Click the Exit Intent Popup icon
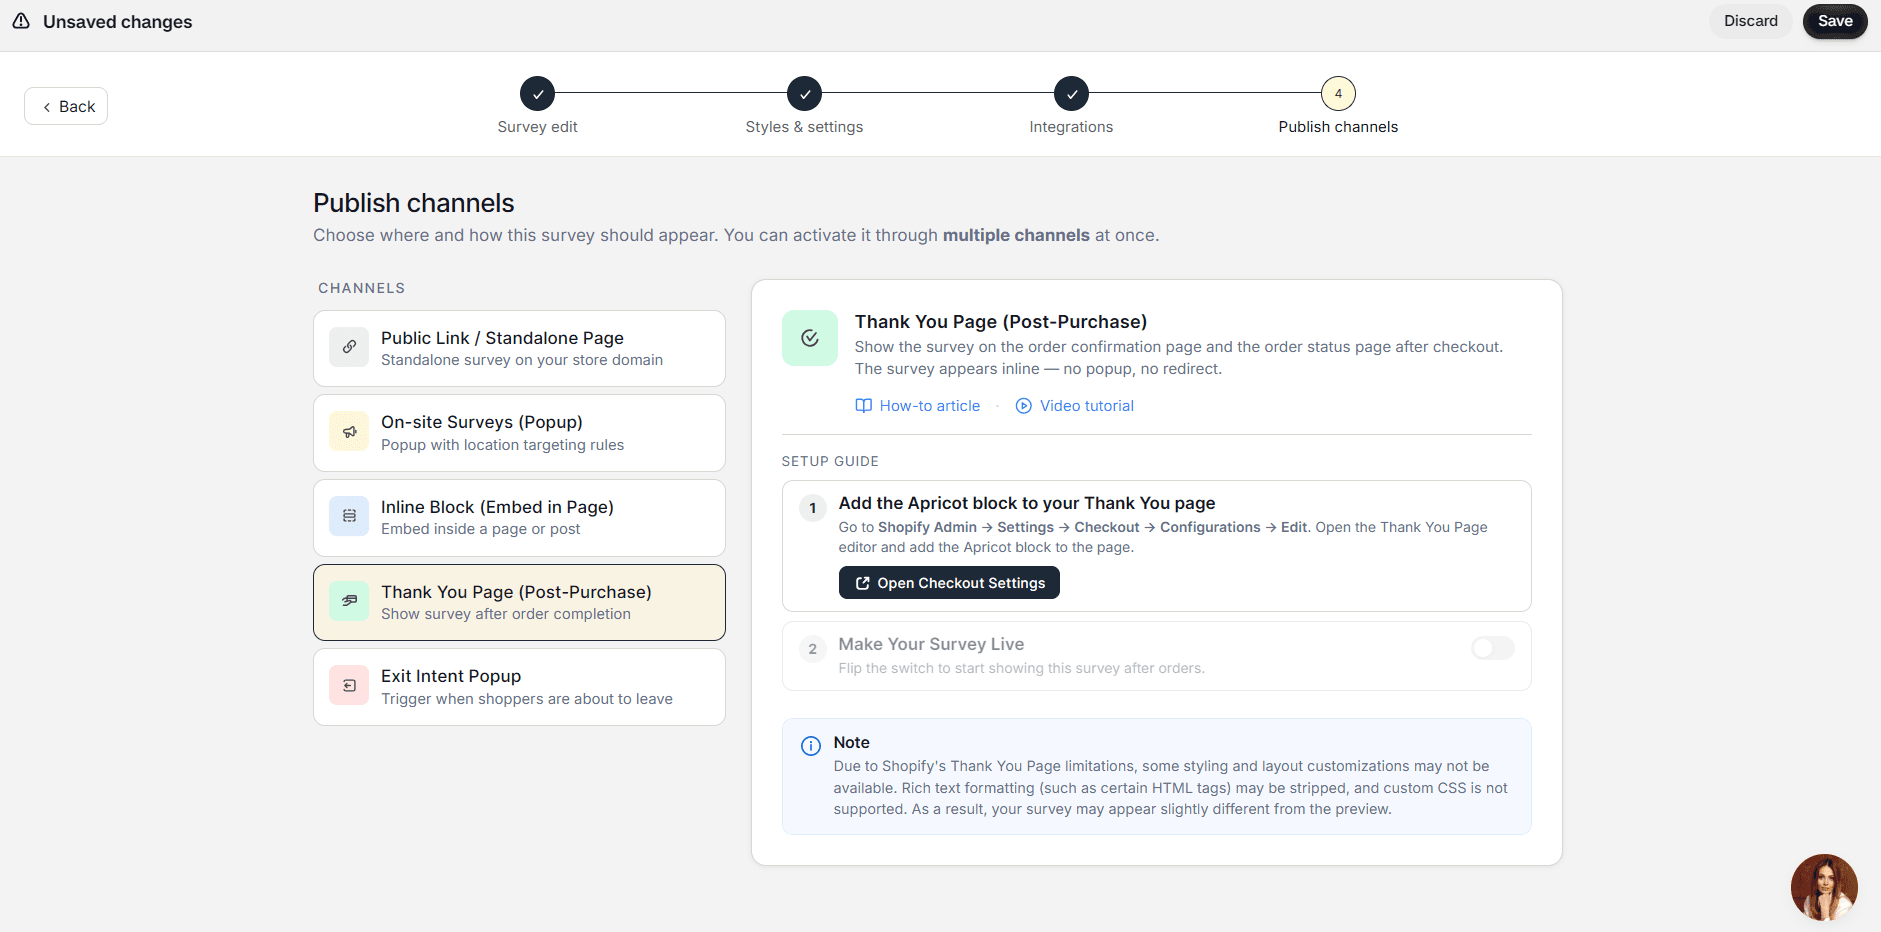 coord(349,686)
